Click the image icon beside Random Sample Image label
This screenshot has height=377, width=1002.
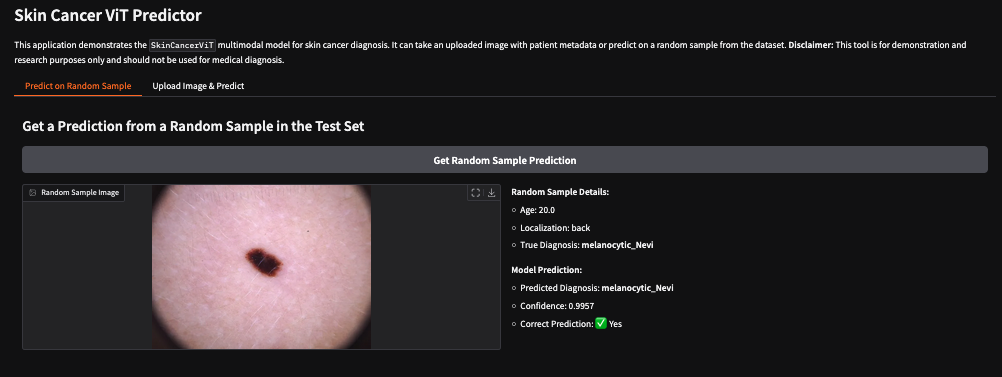pos(33,192)
